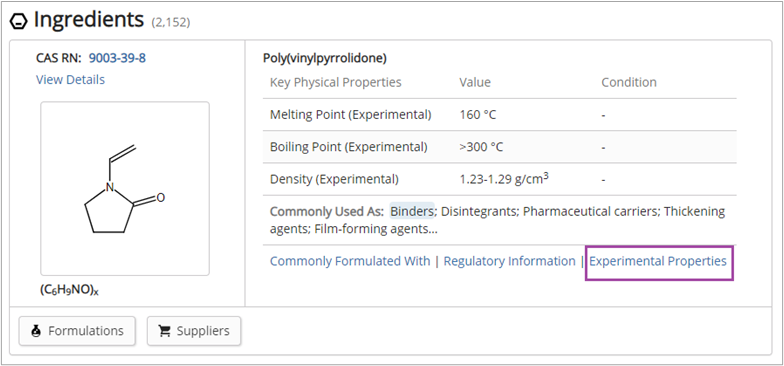Click the Poly(vinylpyrrolidone) ingredient name

(x=325, y=58)
